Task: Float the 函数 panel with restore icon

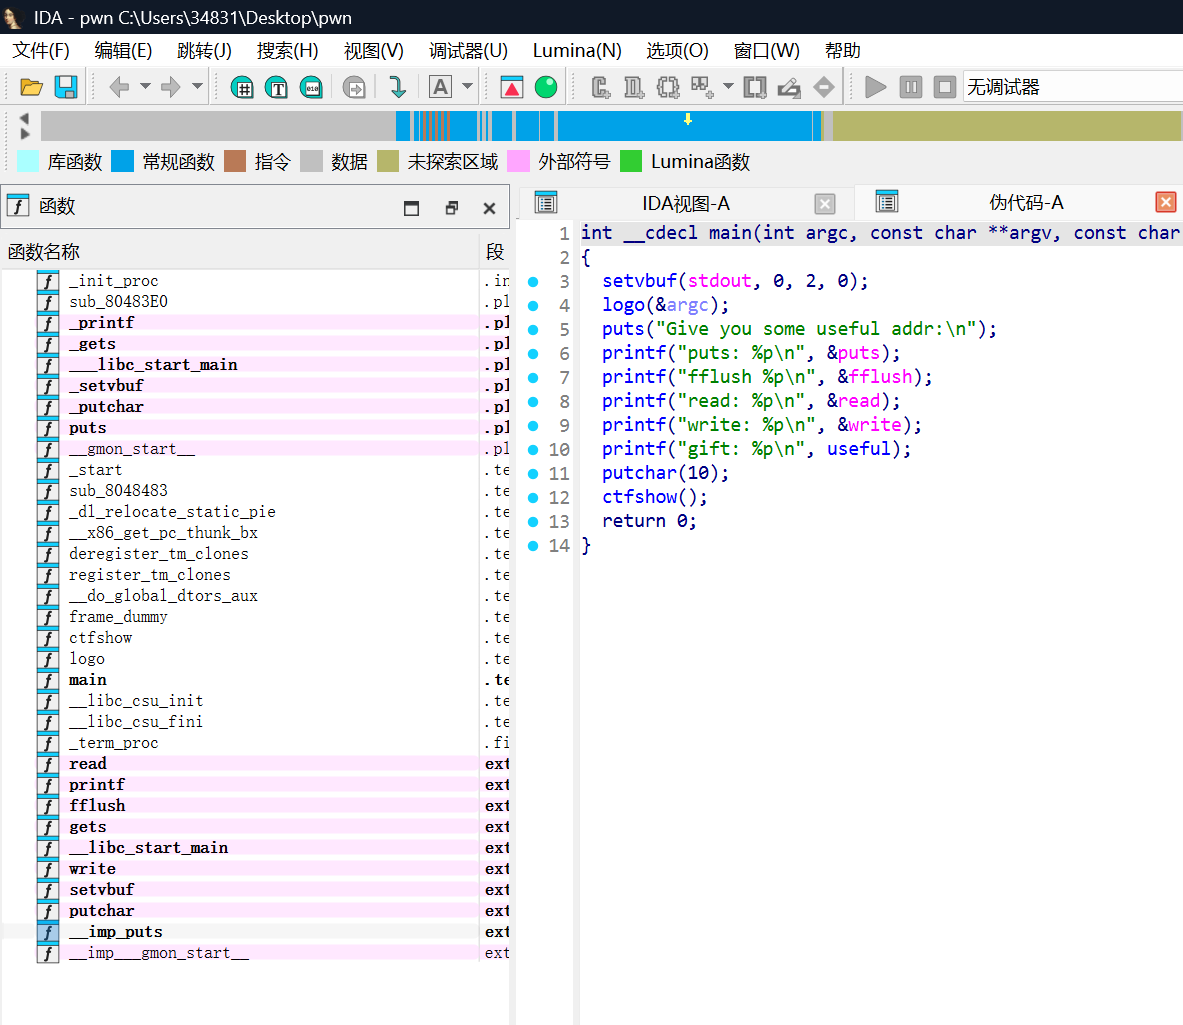Action: tap(451, 208)
